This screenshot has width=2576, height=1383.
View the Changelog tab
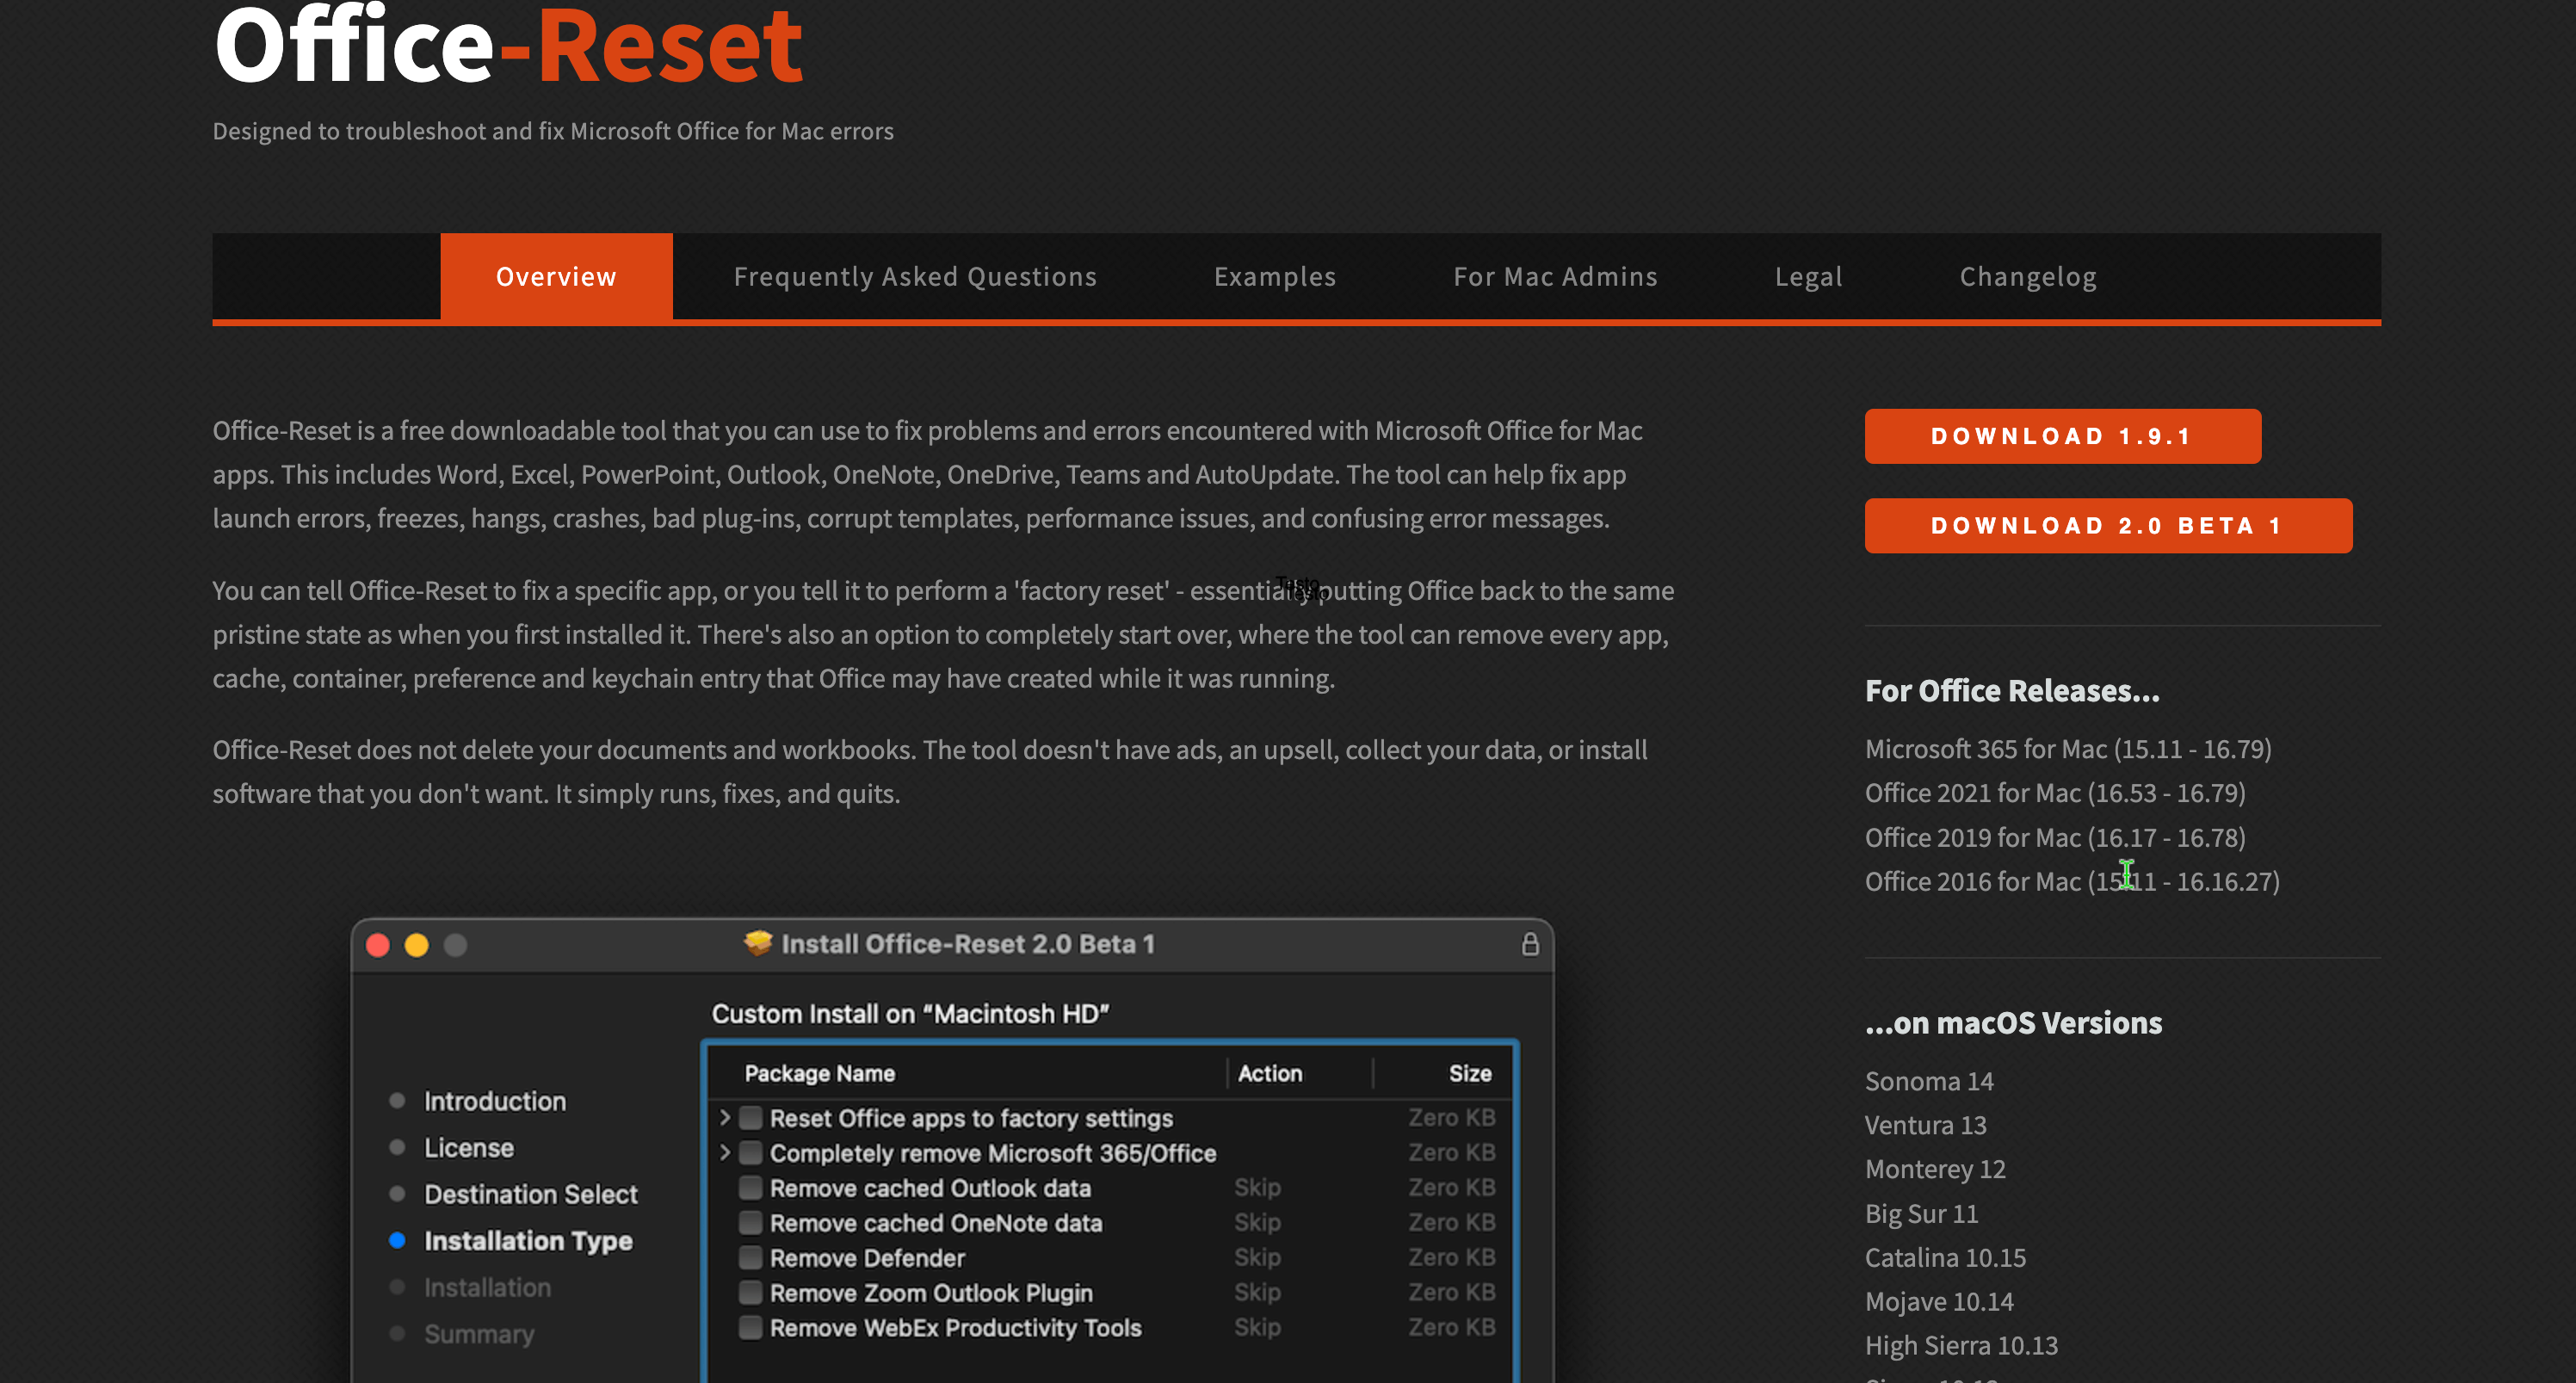tap(2028, 277)
